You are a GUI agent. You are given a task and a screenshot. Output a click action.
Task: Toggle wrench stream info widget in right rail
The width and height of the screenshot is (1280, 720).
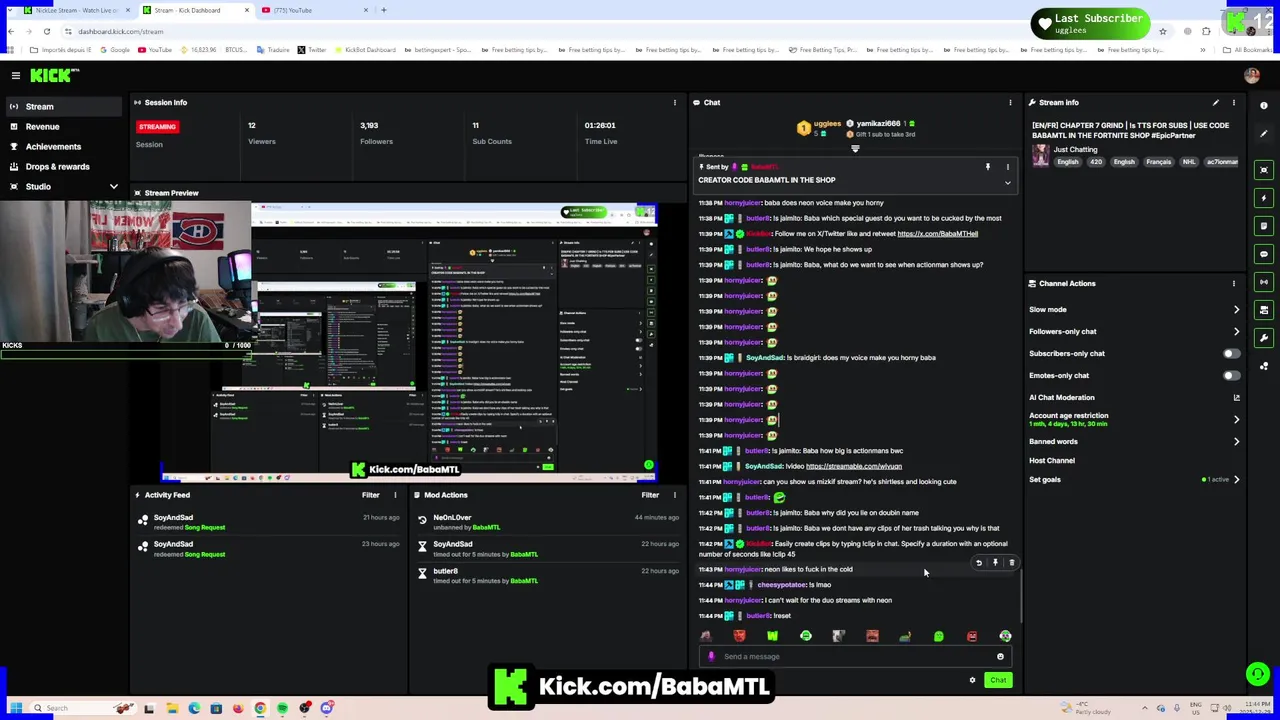pos(1264,338)
